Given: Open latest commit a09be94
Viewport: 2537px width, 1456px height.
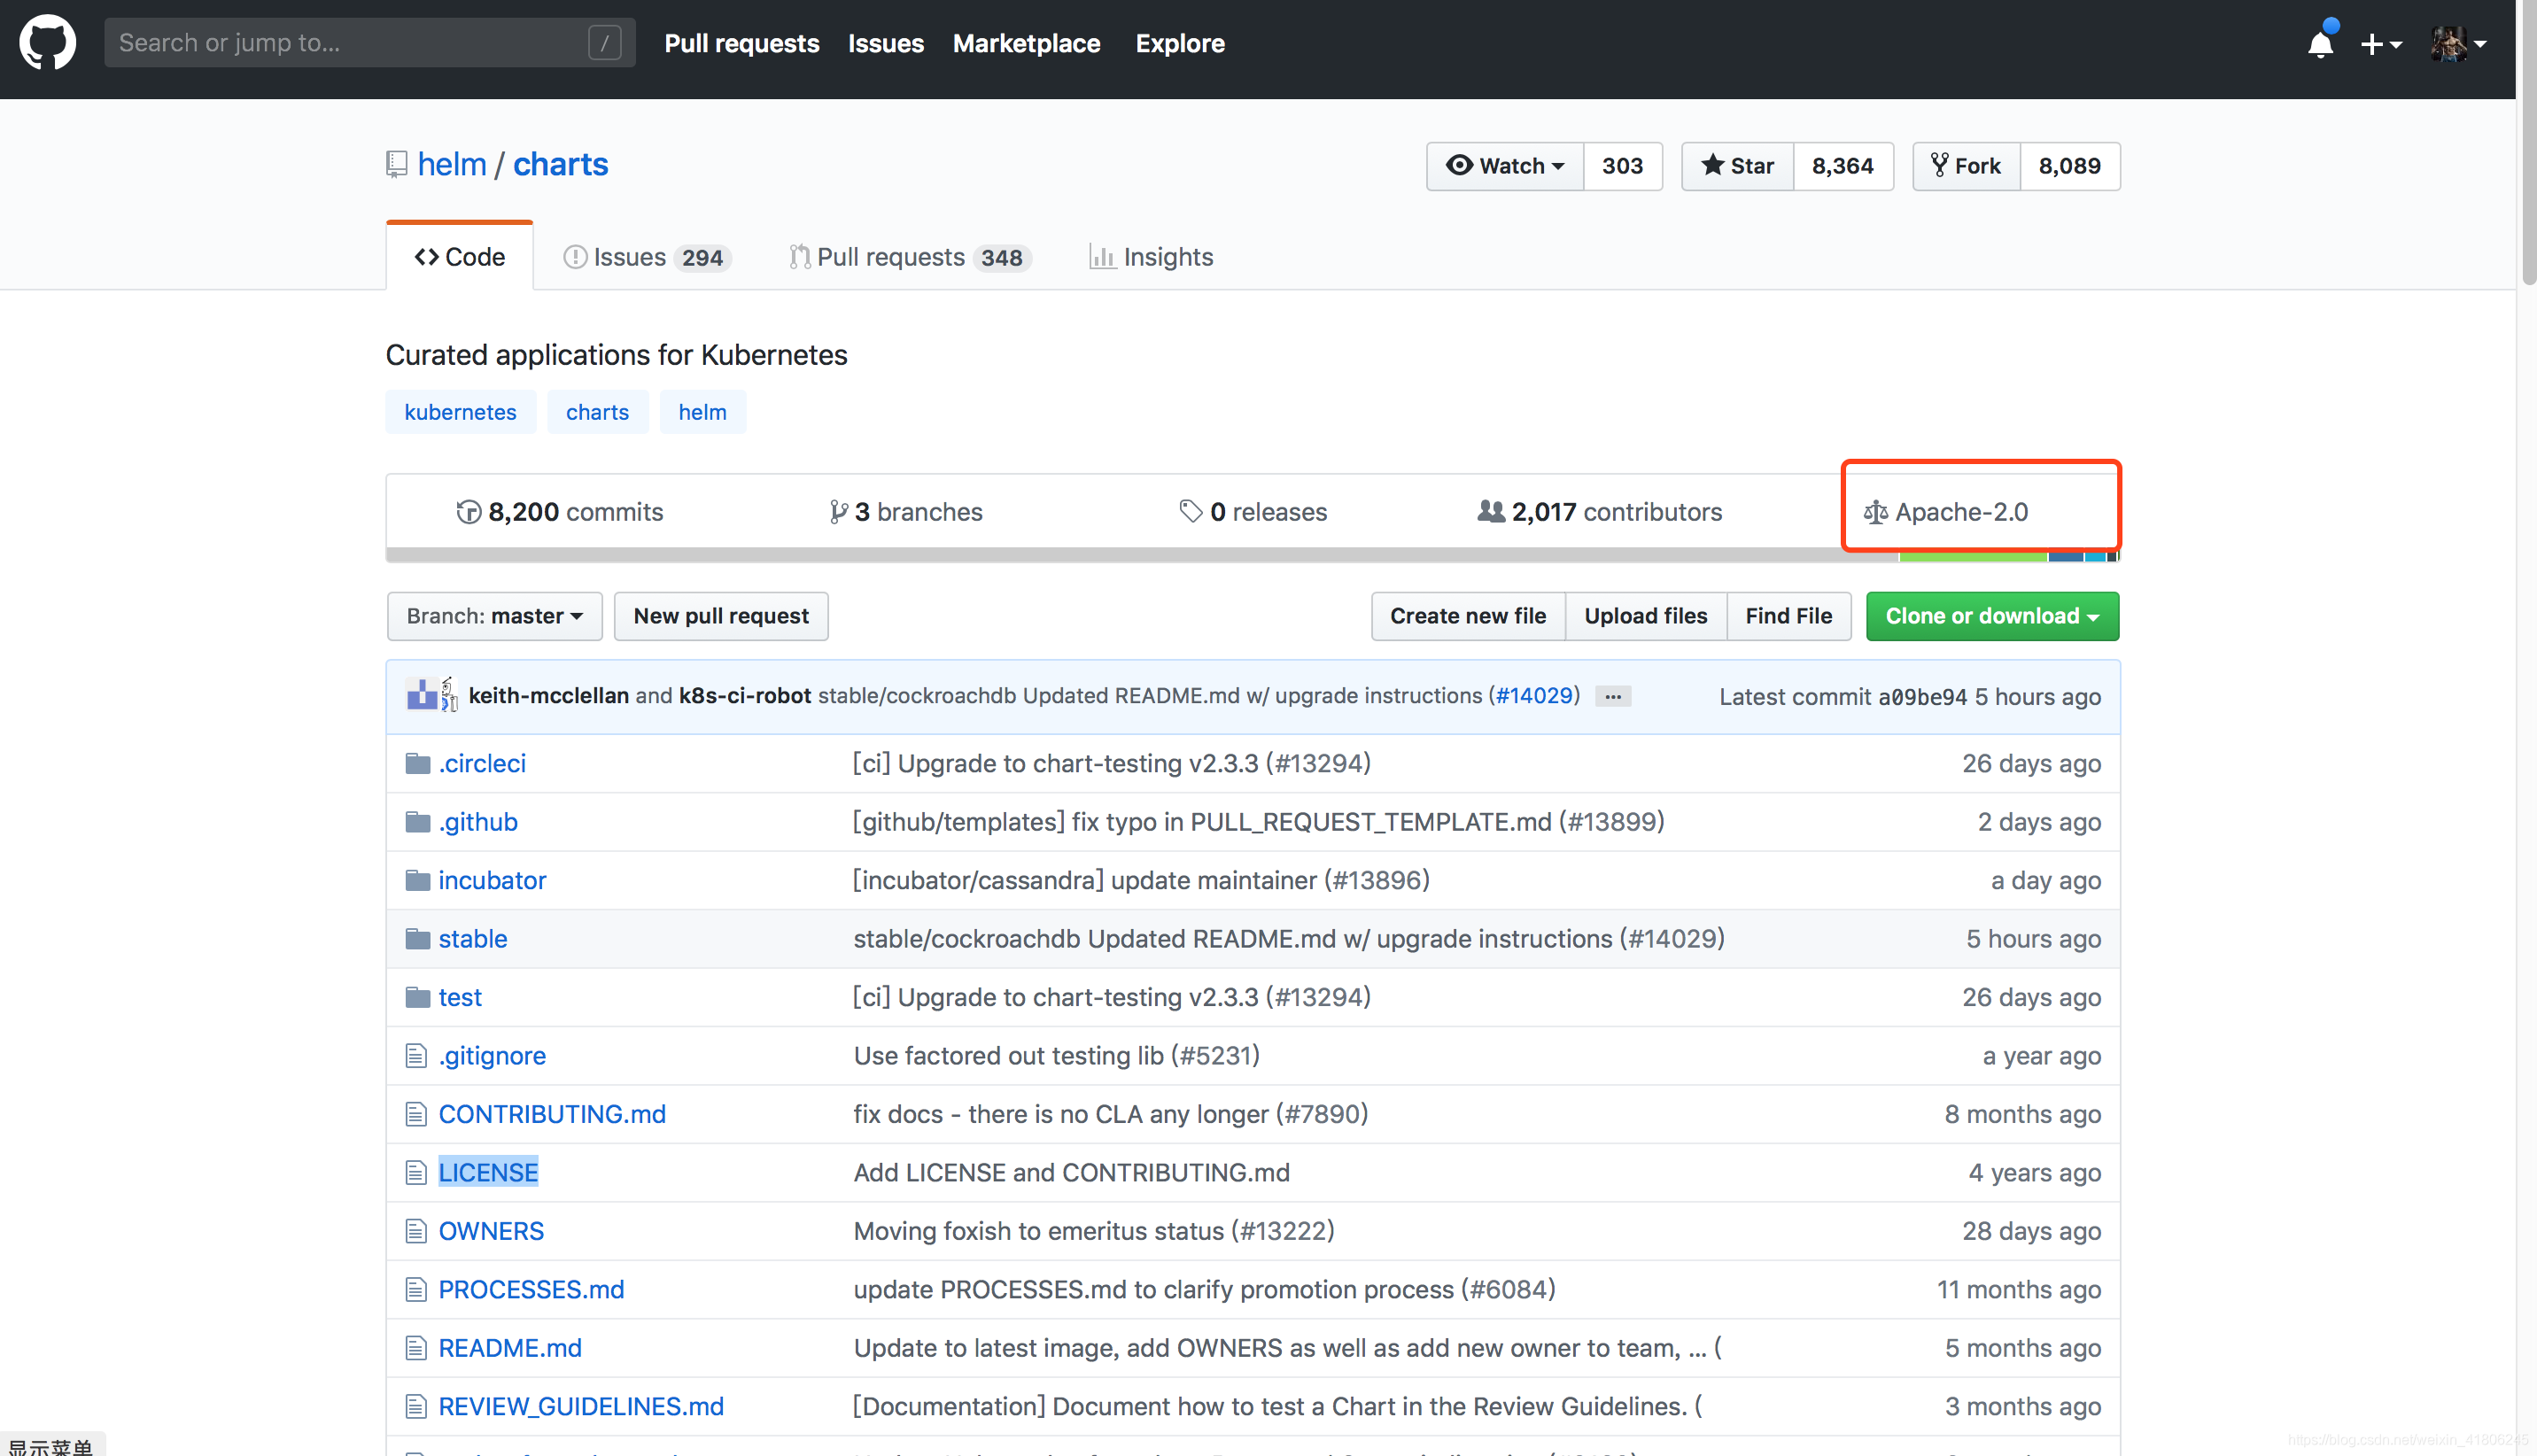Looking at the screenshot, I should click(x=1922, y=697).
